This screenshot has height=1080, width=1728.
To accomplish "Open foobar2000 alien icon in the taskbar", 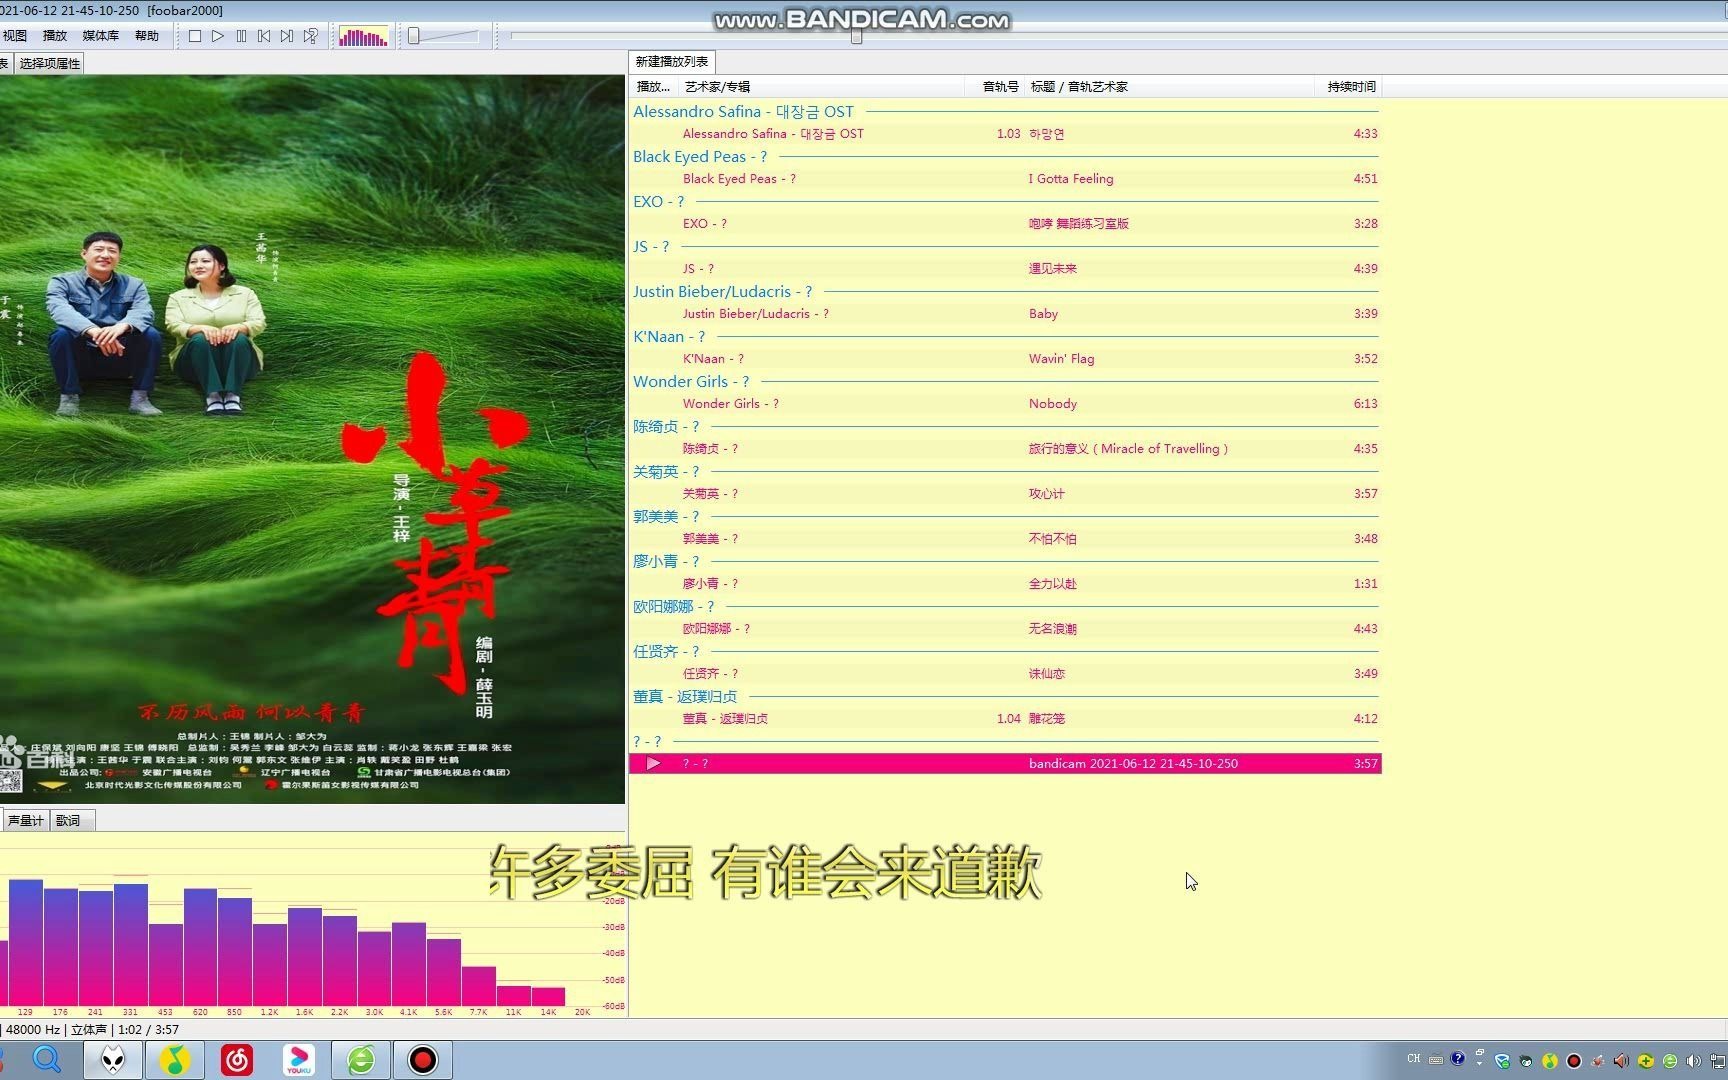I will click(x=113, y=1060).
